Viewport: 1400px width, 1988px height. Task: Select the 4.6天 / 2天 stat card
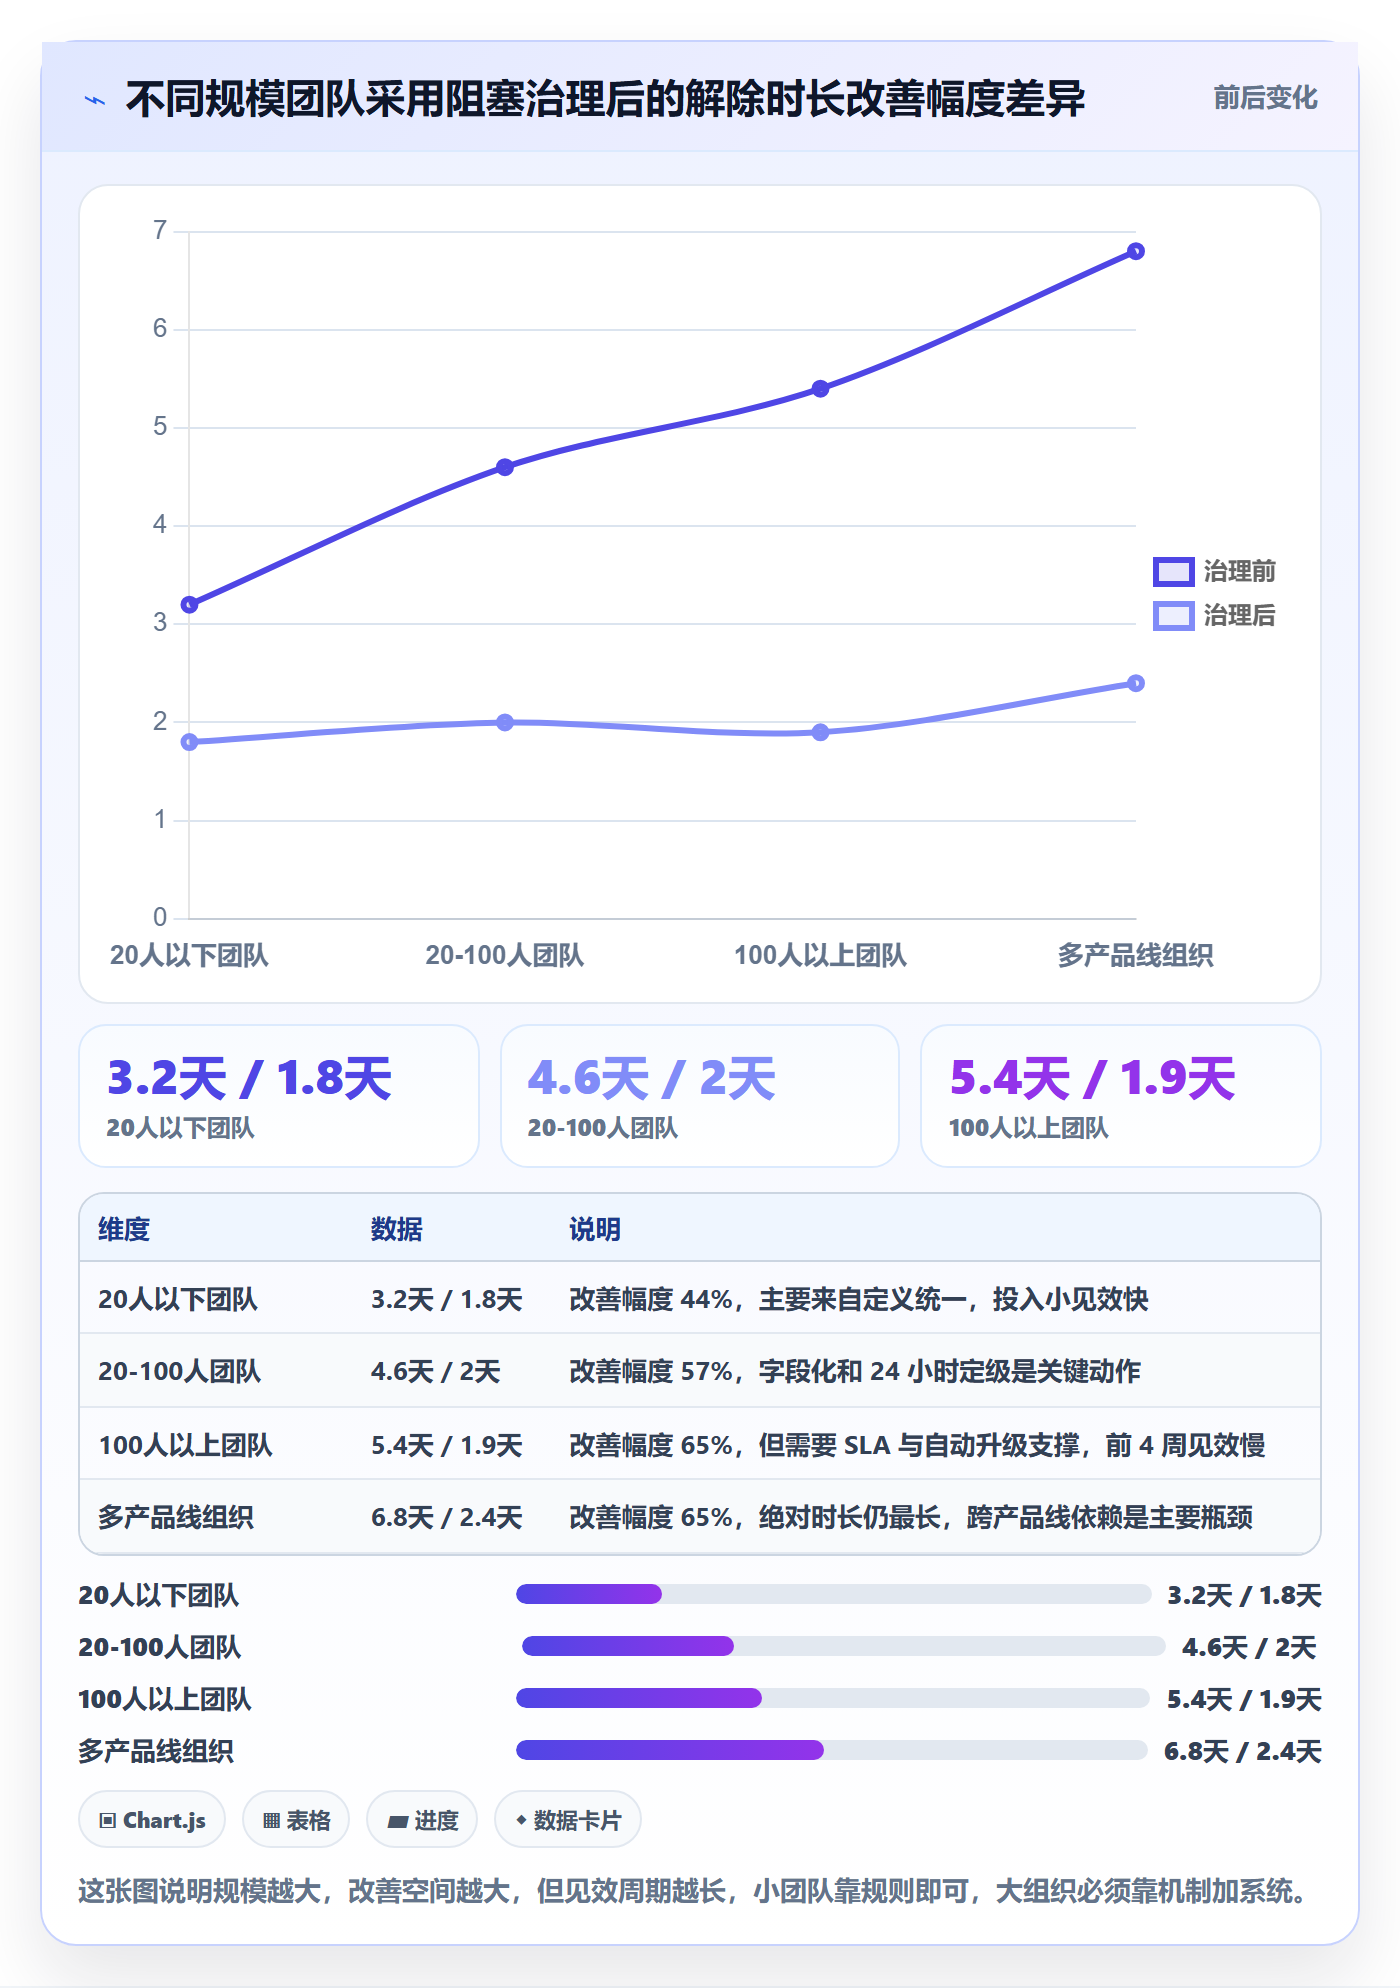700,1096
